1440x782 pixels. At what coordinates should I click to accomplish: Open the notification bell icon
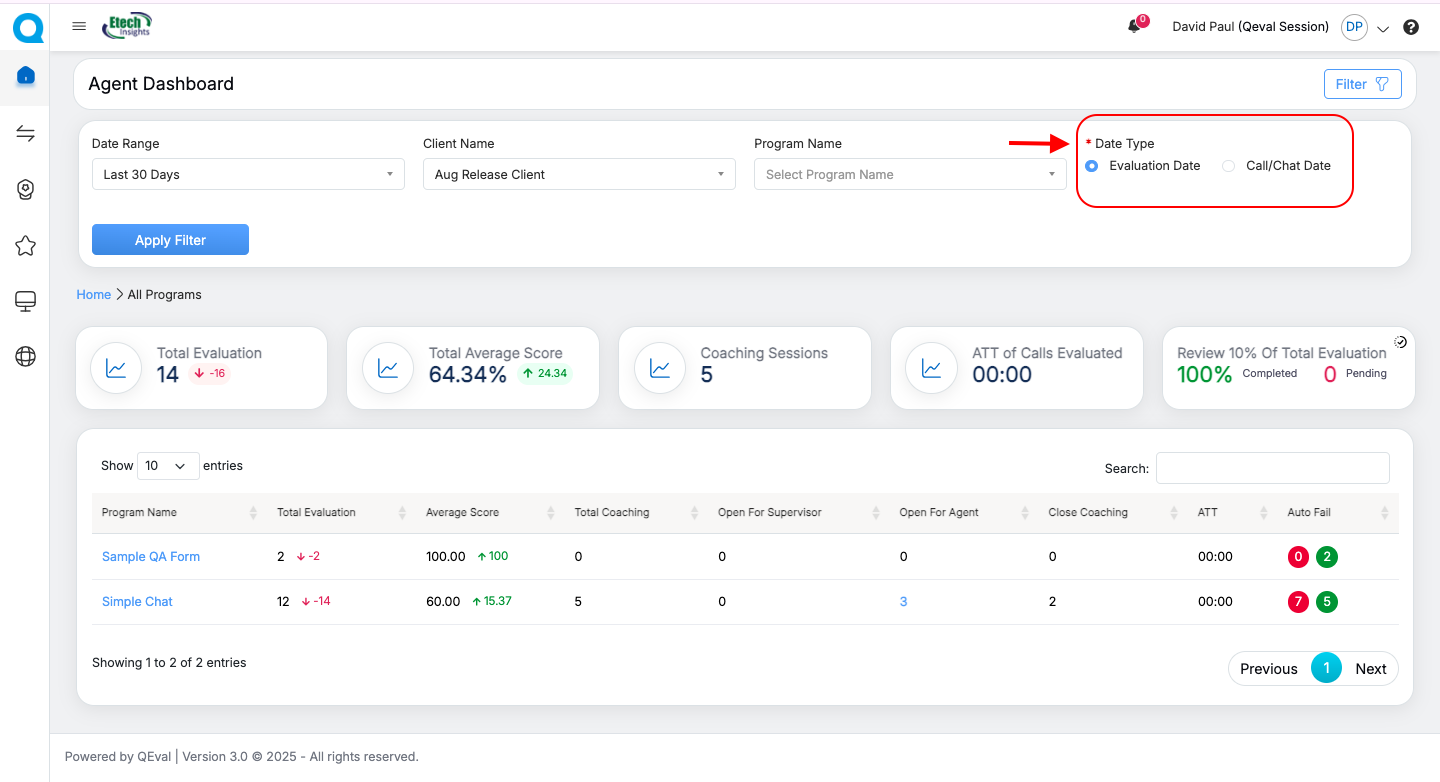[x=1134, y=27]
